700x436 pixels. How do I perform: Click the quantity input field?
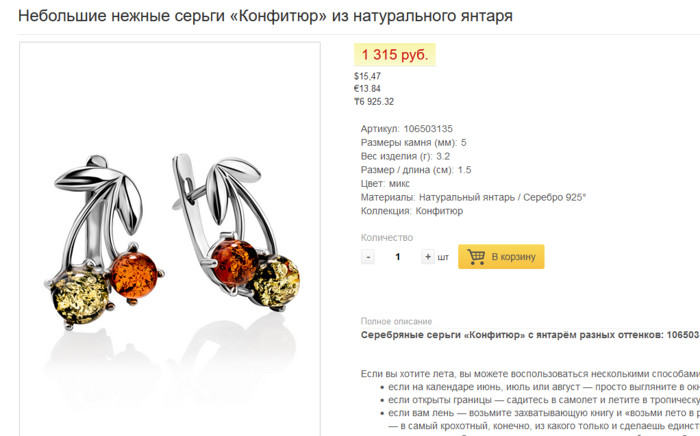point(398,257)
